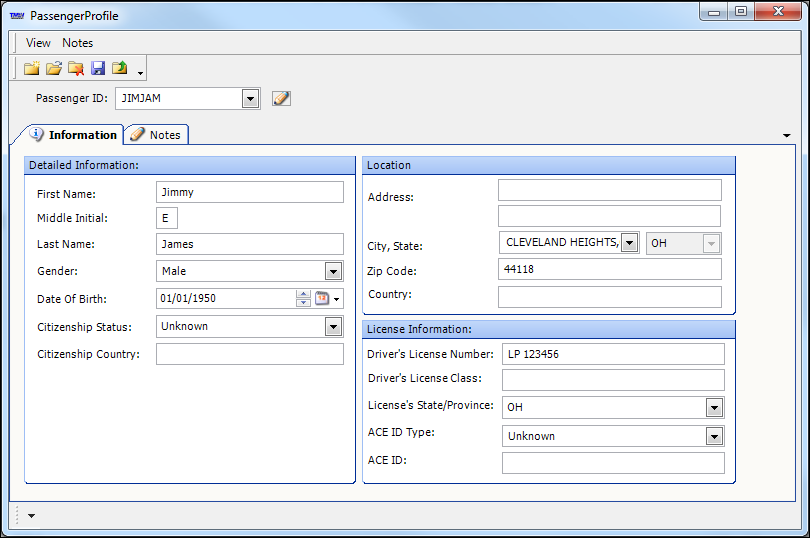This screenshot has width=810, height=538.
Task: Click the pencil edit icon beside Passenger ID
Action: (281, 98)
